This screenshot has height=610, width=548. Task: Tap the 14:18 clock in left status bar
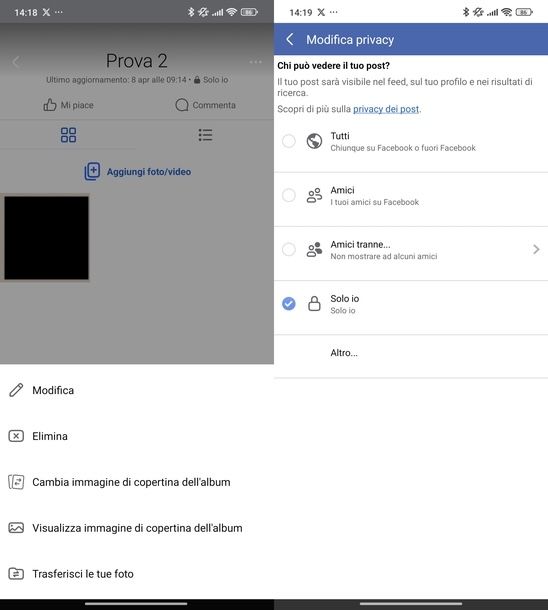point(26,12)
